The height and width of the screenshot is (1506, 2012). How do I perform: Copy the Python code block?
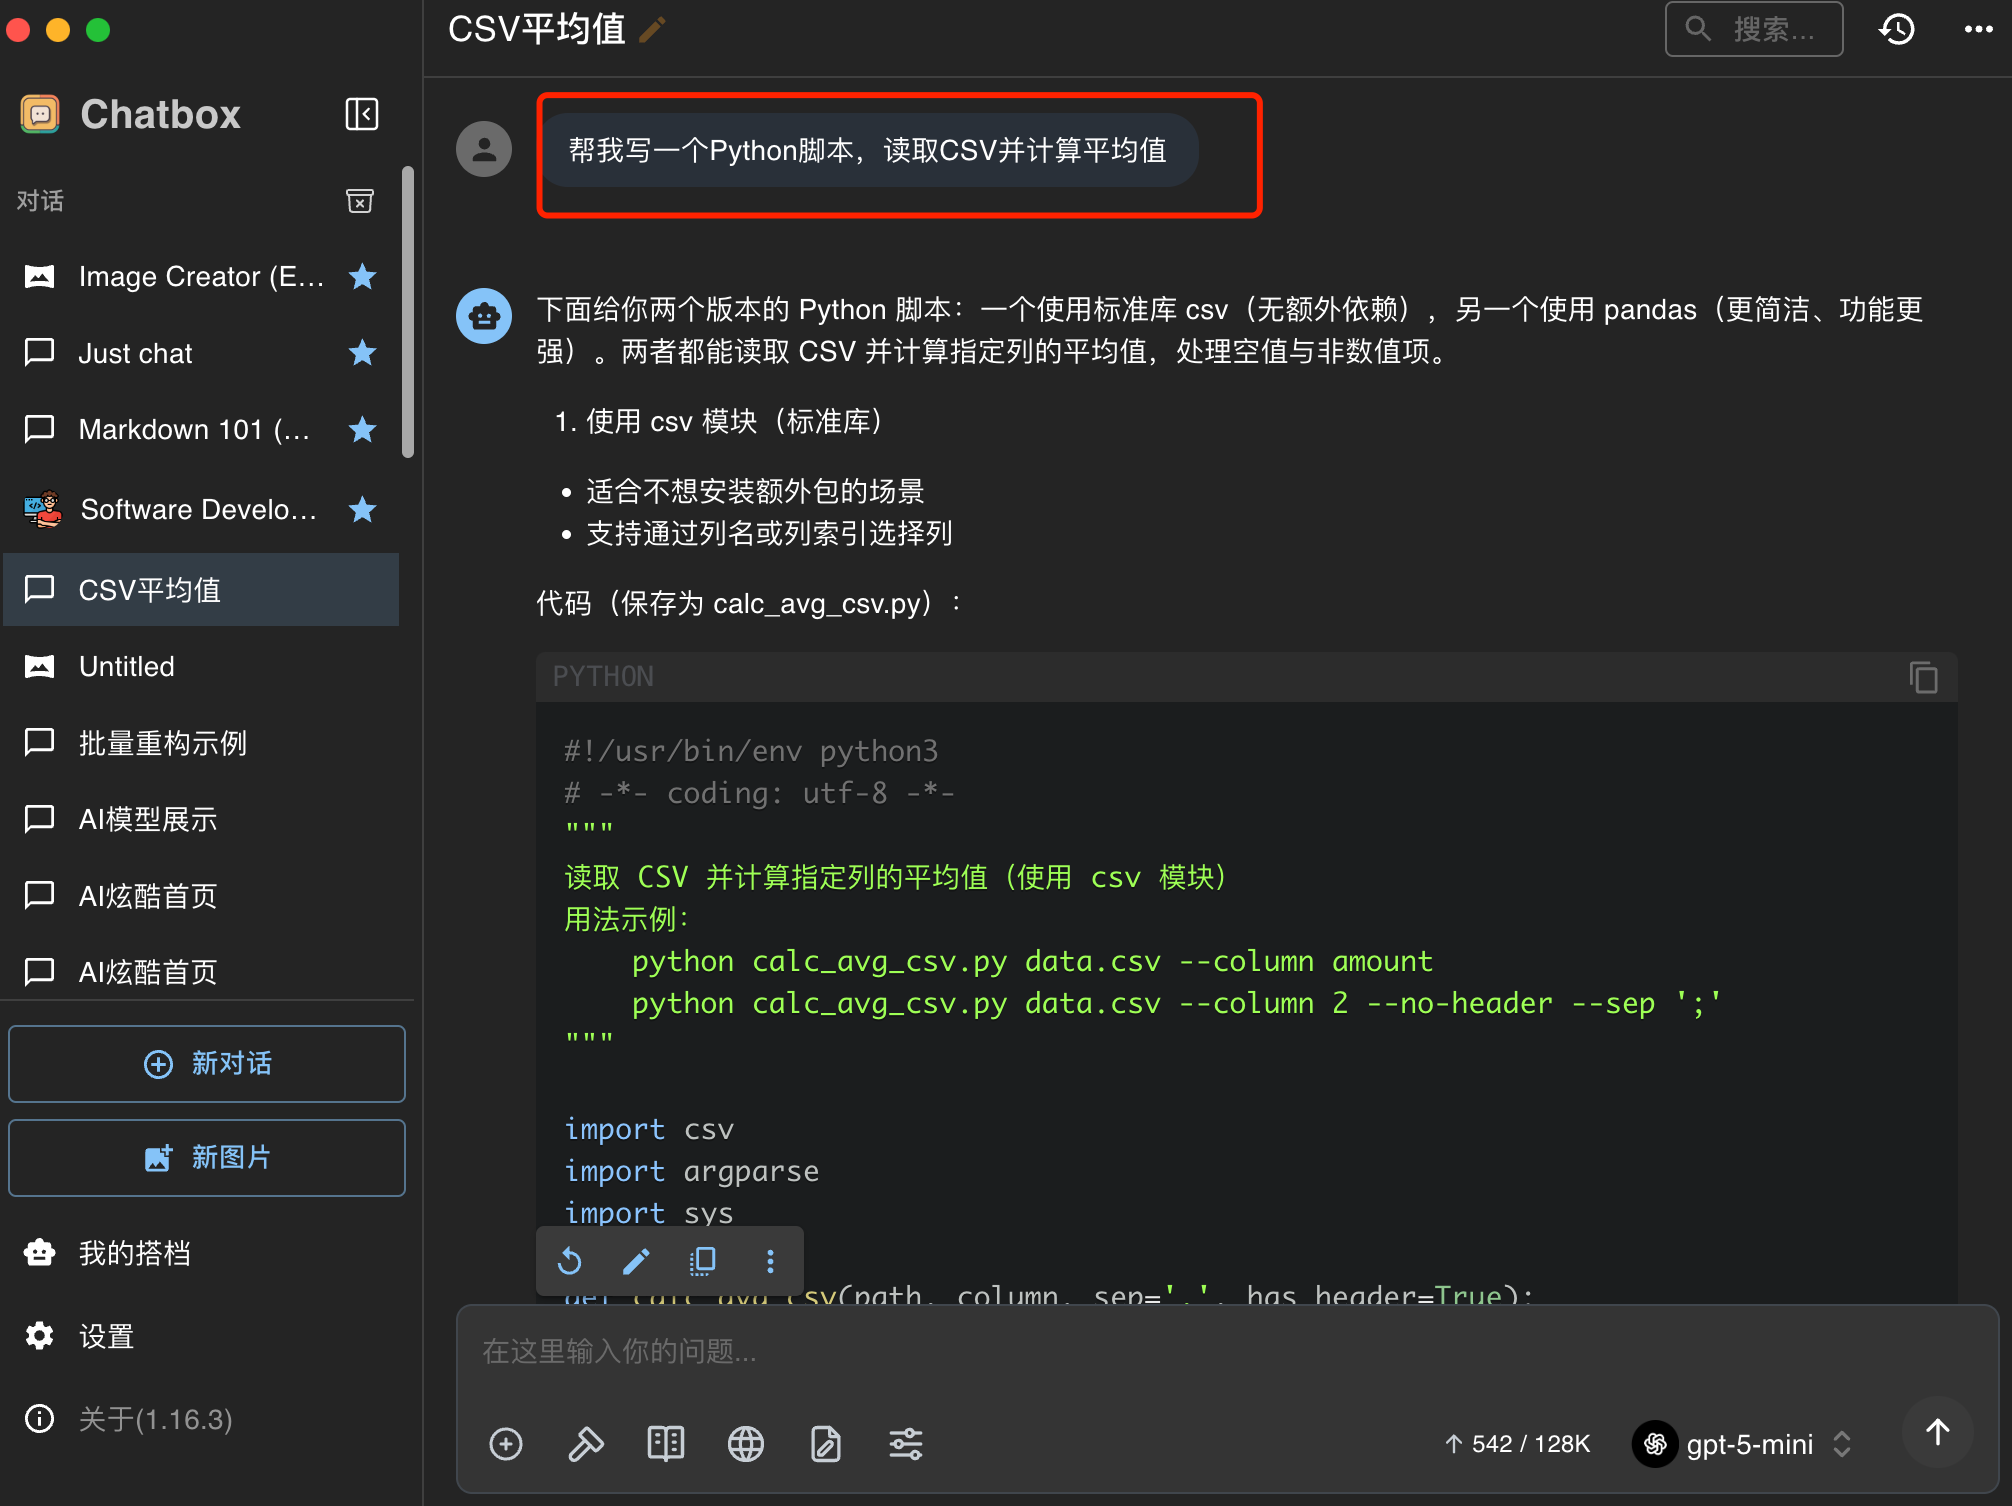pyautogui.click(x=1922, y=677)
